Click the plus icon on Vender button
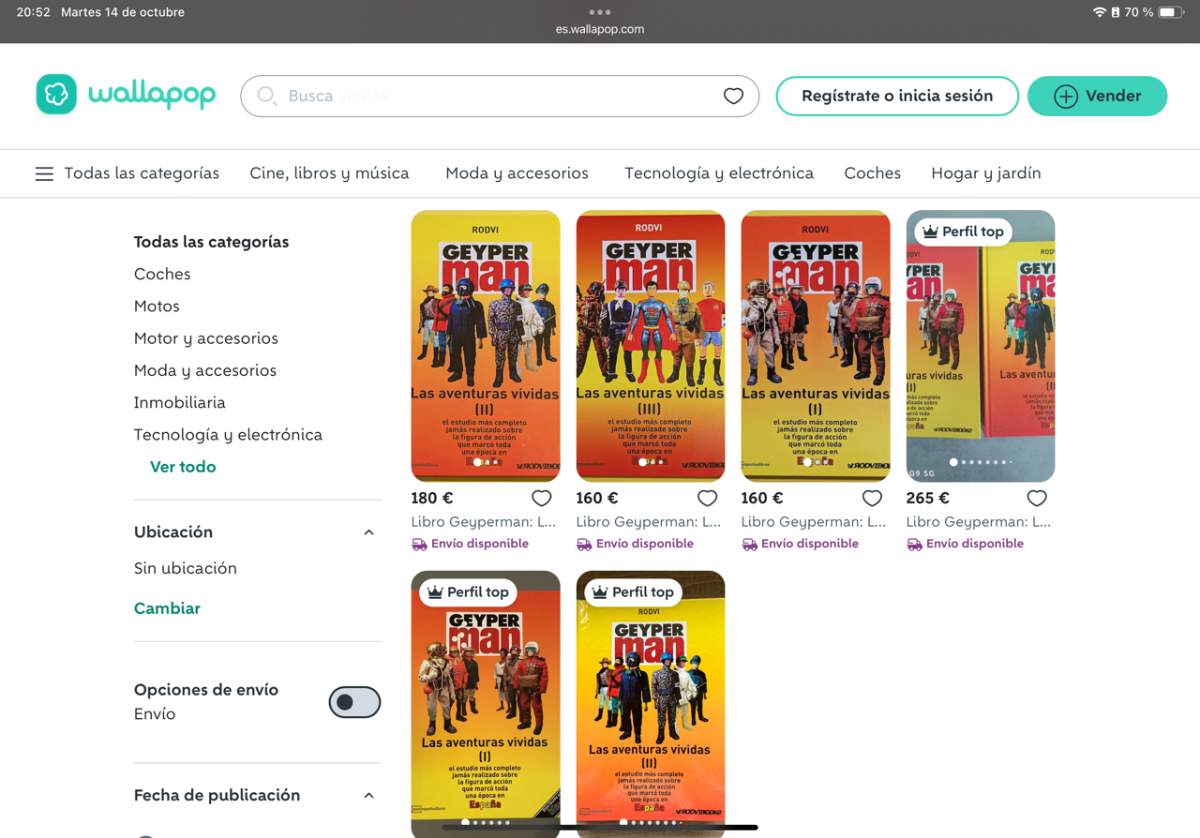This screenshot has width=1200, height=838. tap(1065, 96)
